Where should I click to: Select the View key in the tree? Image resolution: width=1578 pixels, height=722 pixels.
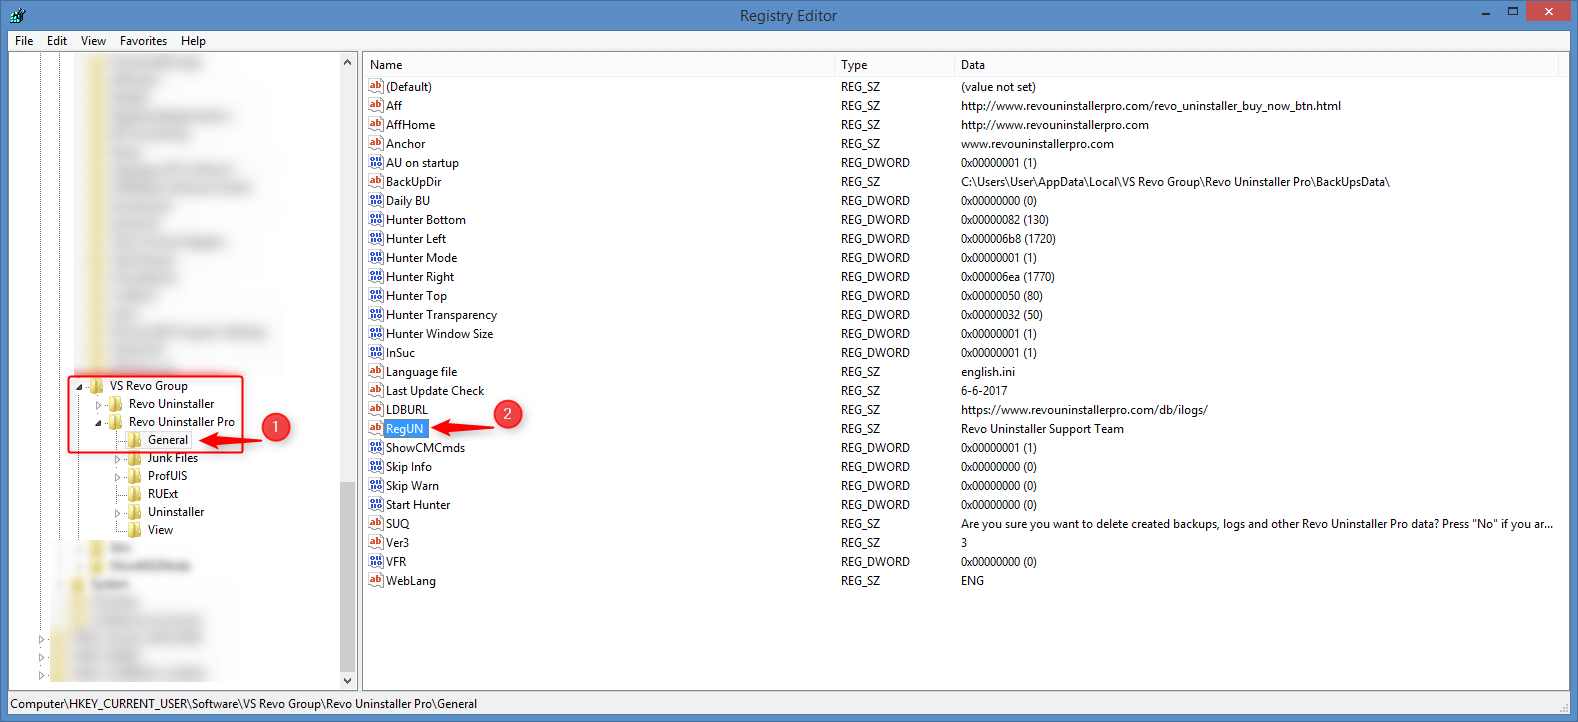(160, 530)
